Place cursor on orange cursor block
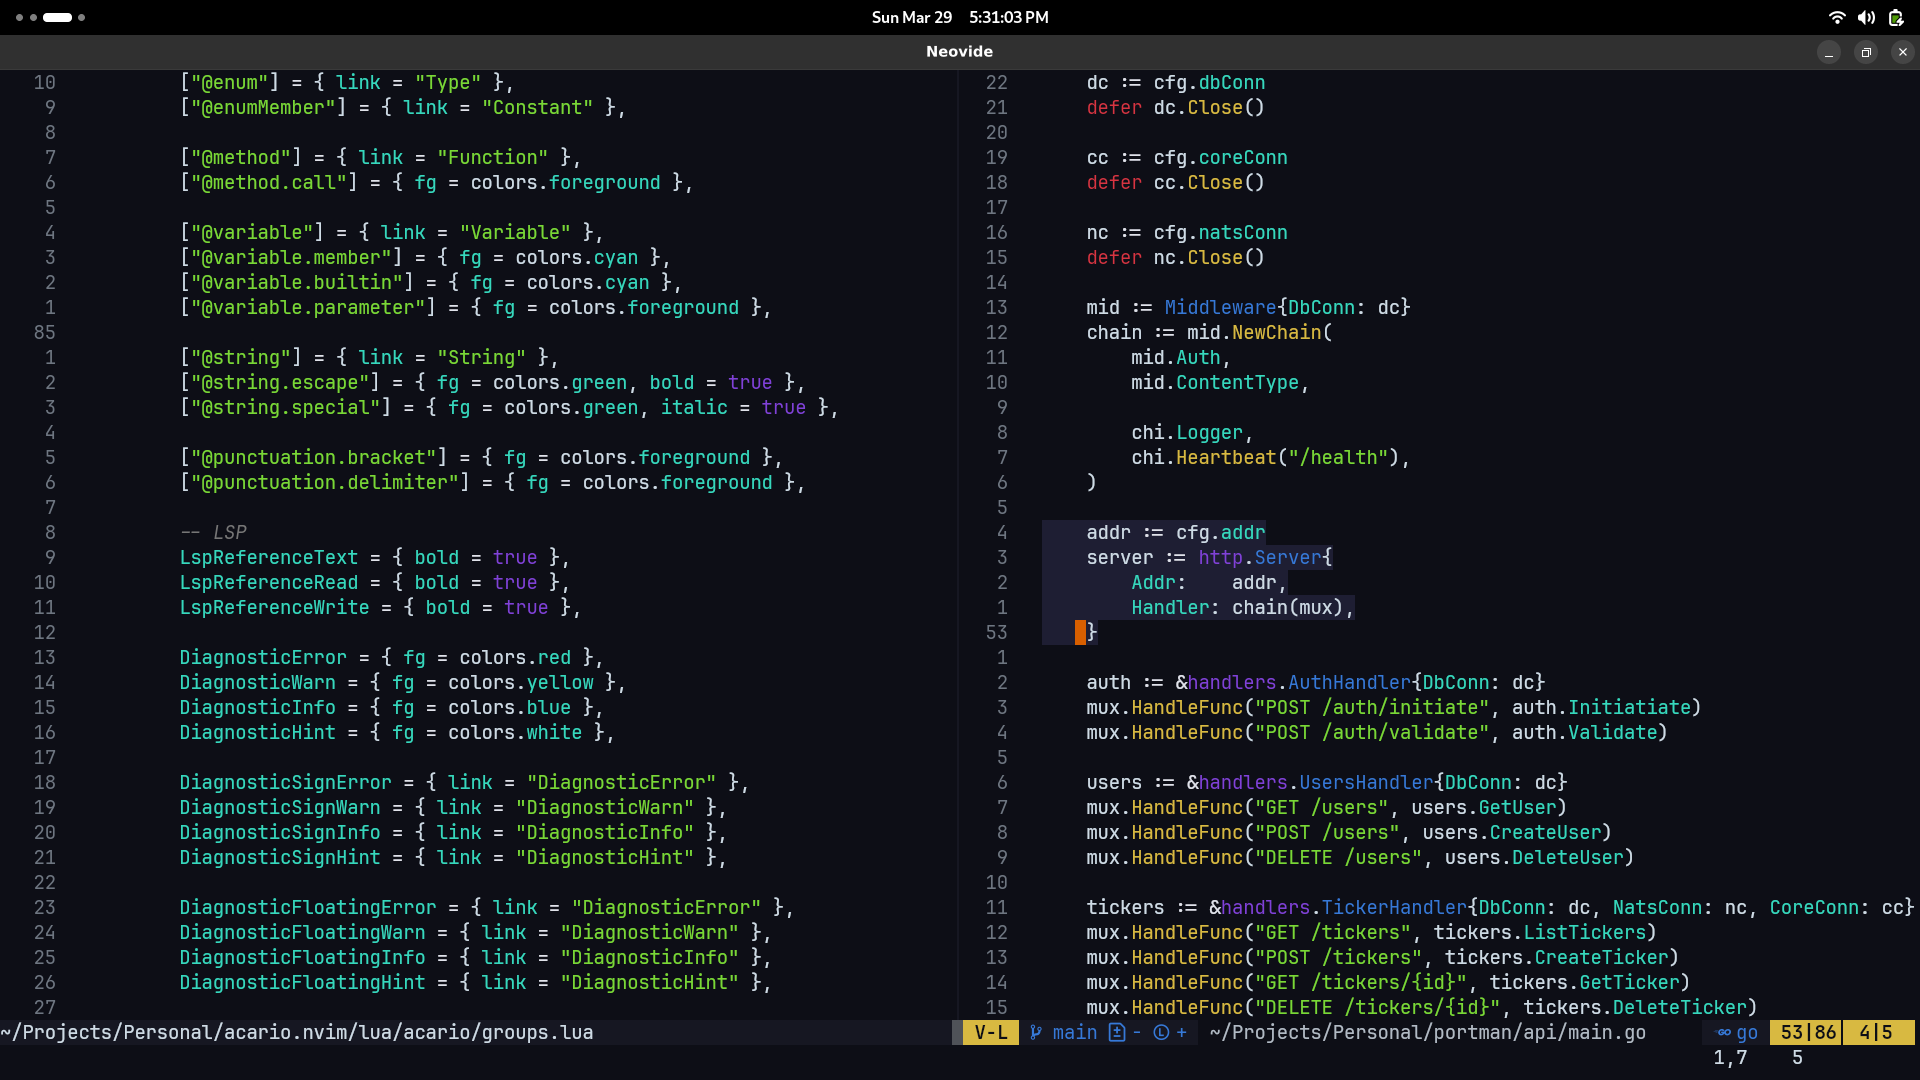This screenshot has height=1080, width=1920. pos(1080,632)
